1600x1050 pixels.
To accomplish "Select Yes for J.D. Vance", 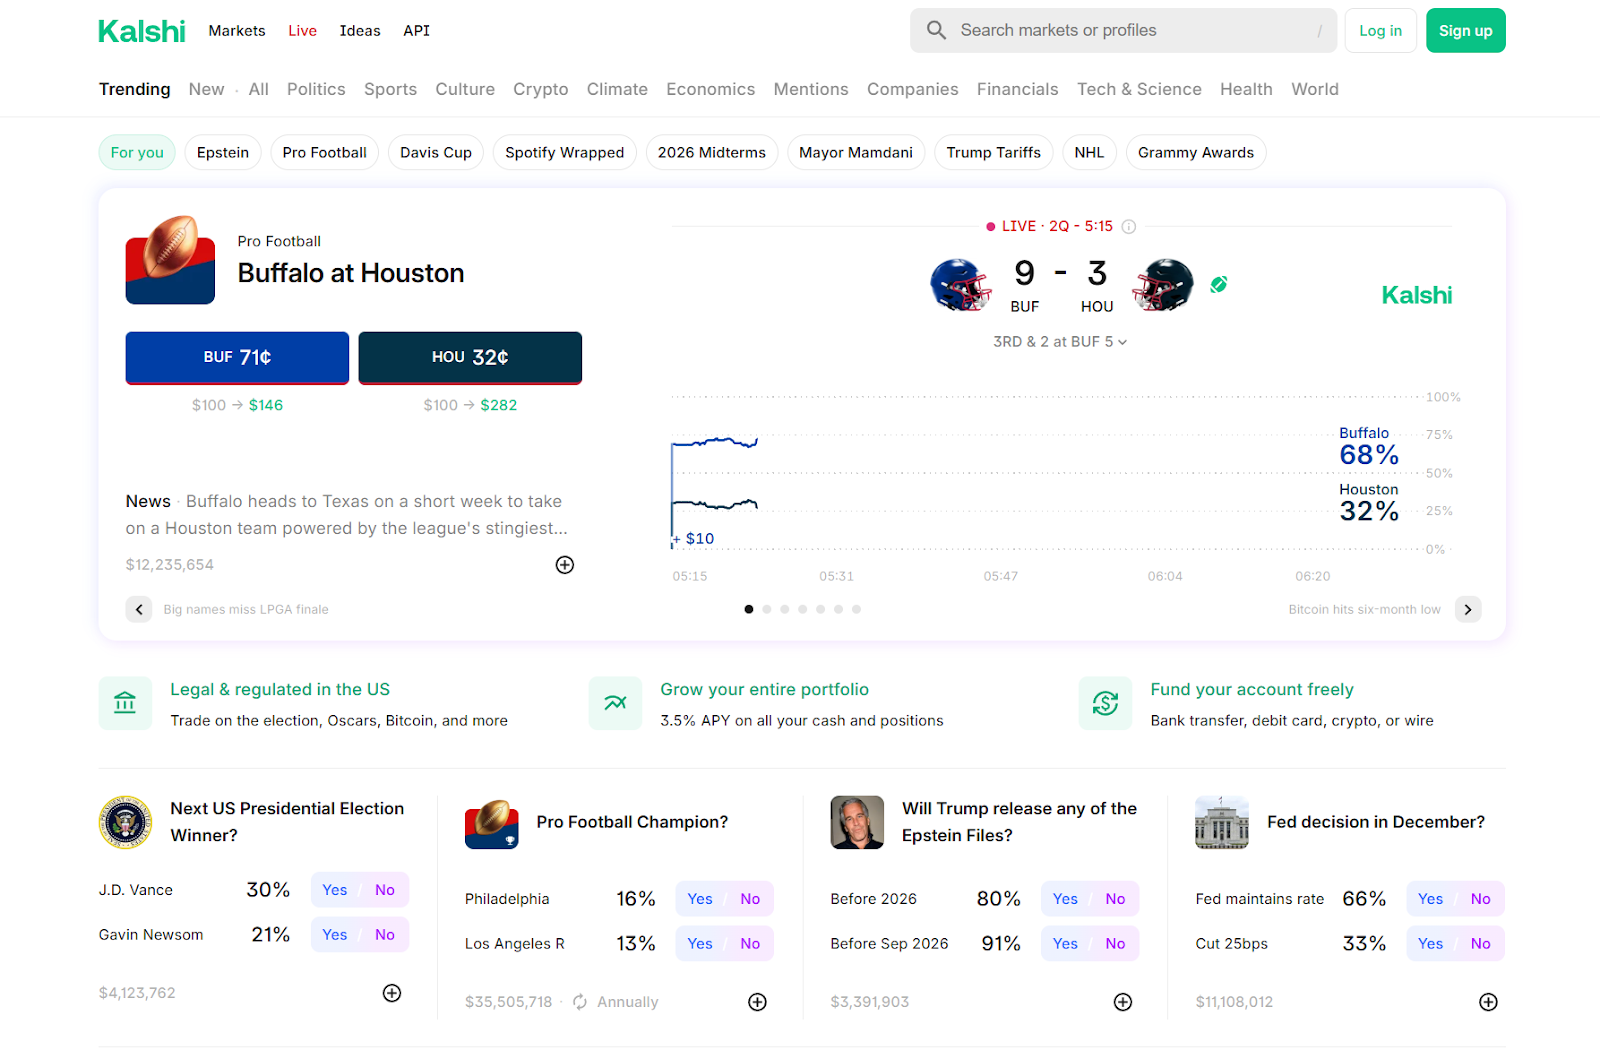I will click(335, 890).
